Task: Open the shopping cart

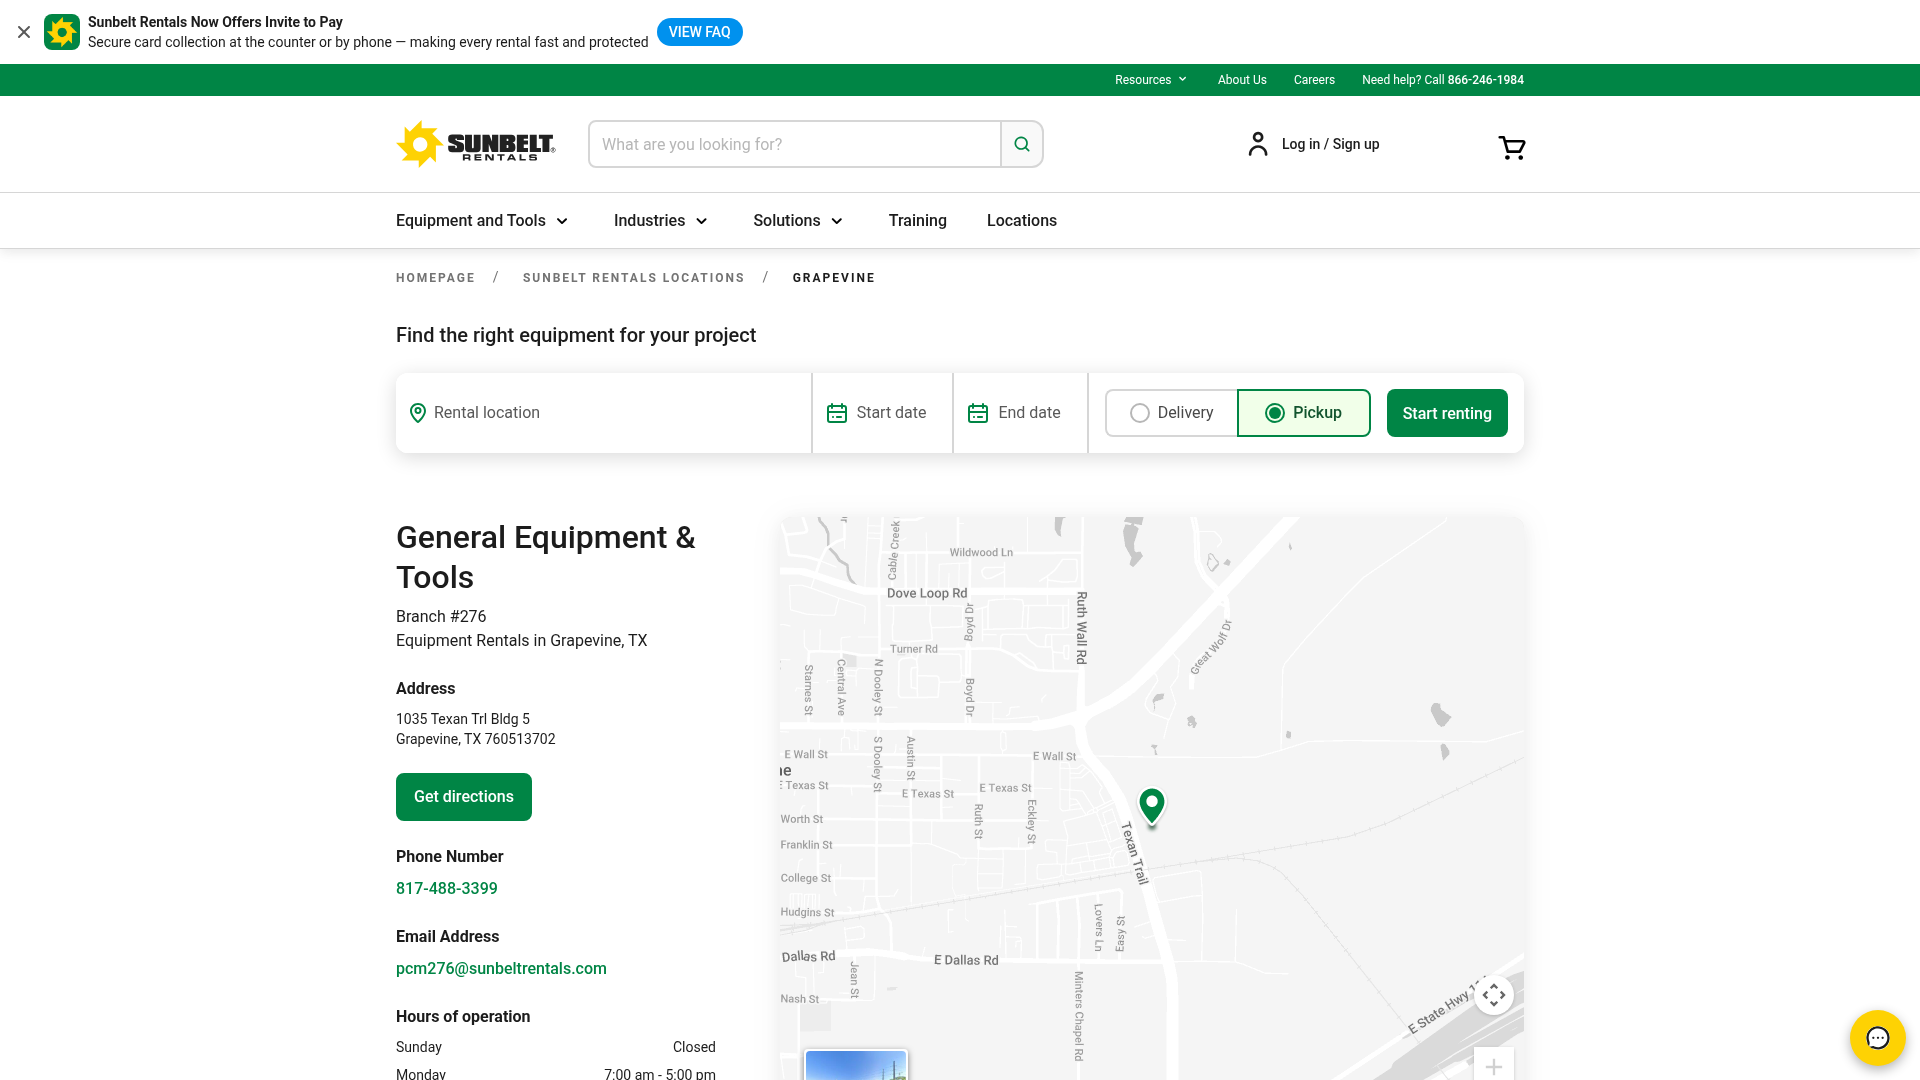Action: [x=1511, y=147]
